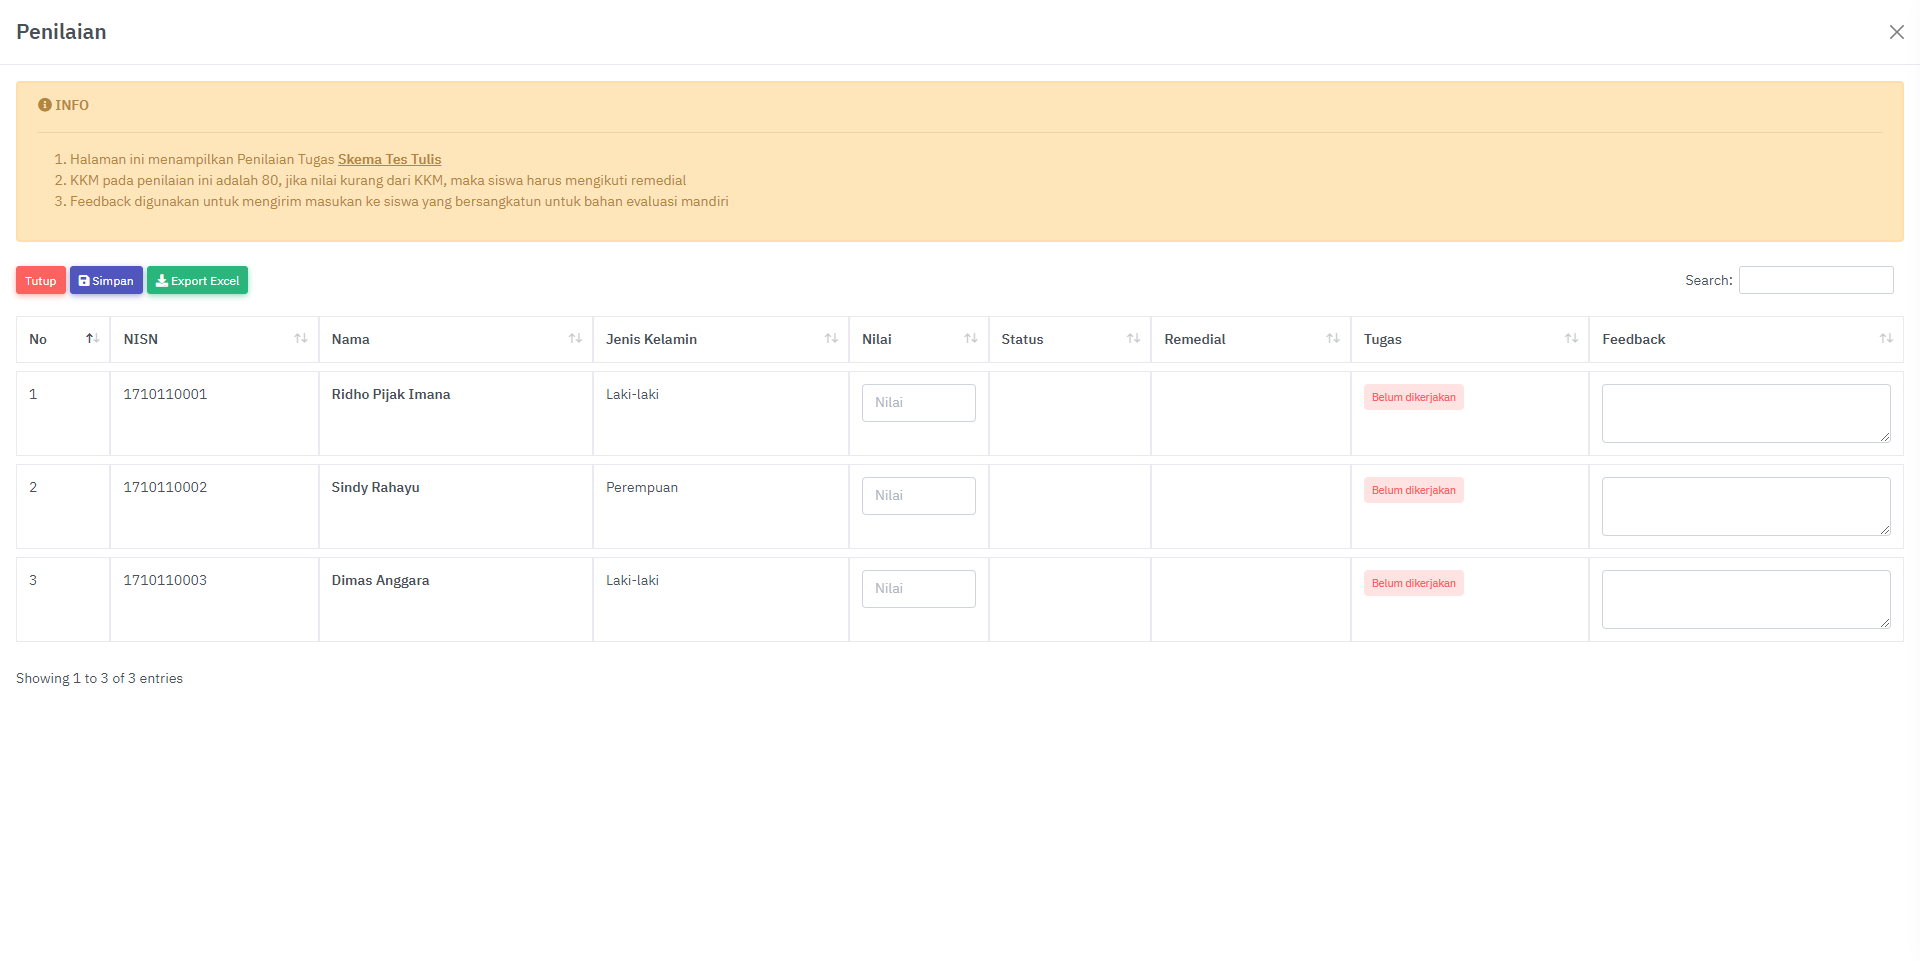Focus the Search input field
The height and width of the screenshot is (961, 1920).
1815,280
